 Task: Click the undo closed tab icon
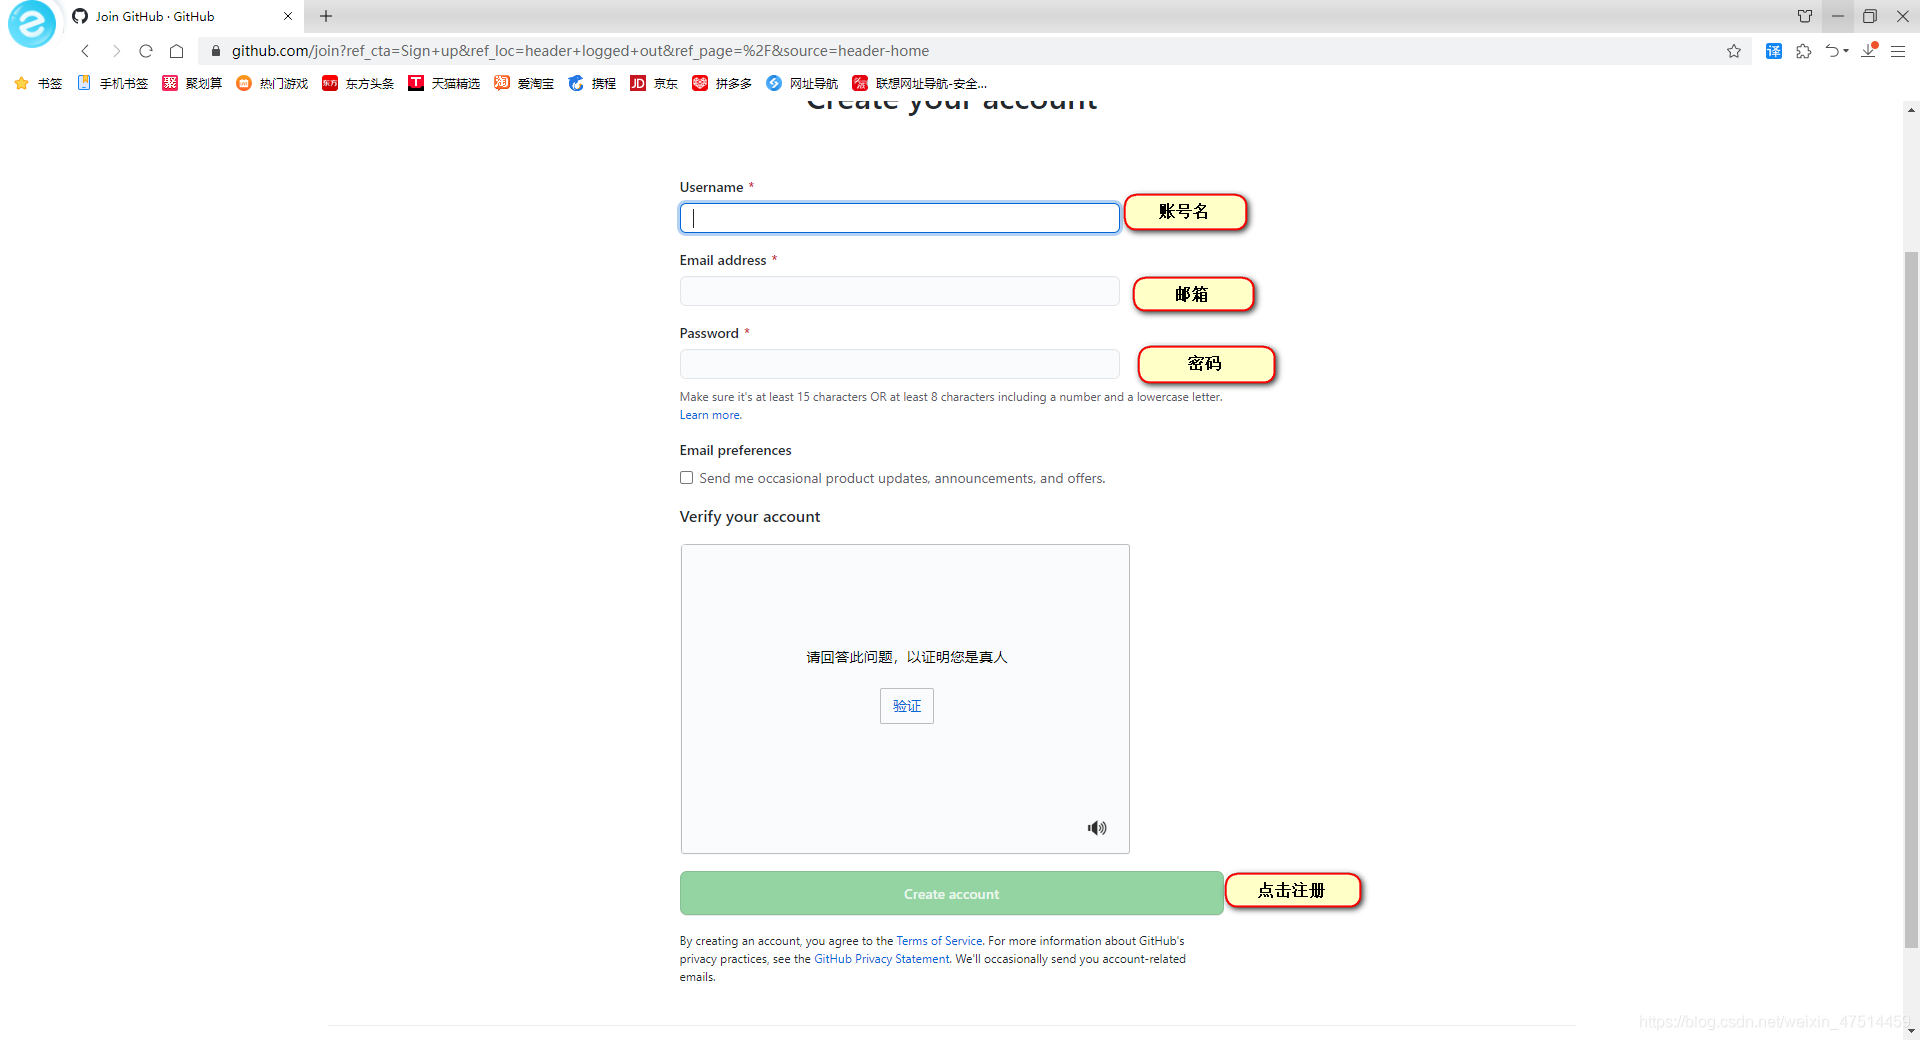[x=1832, y=51]
